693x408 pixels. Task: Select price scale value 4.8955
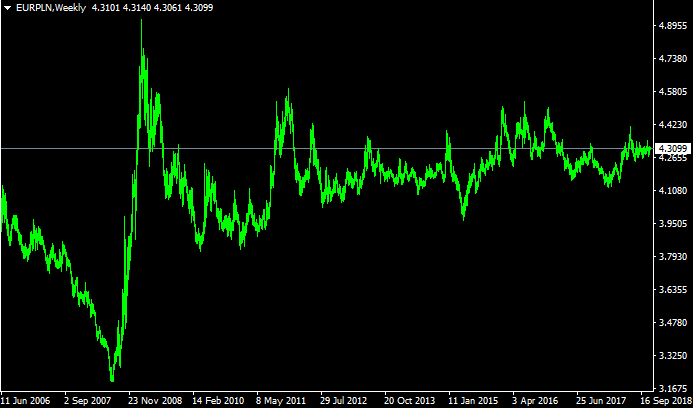pos(675,26)
